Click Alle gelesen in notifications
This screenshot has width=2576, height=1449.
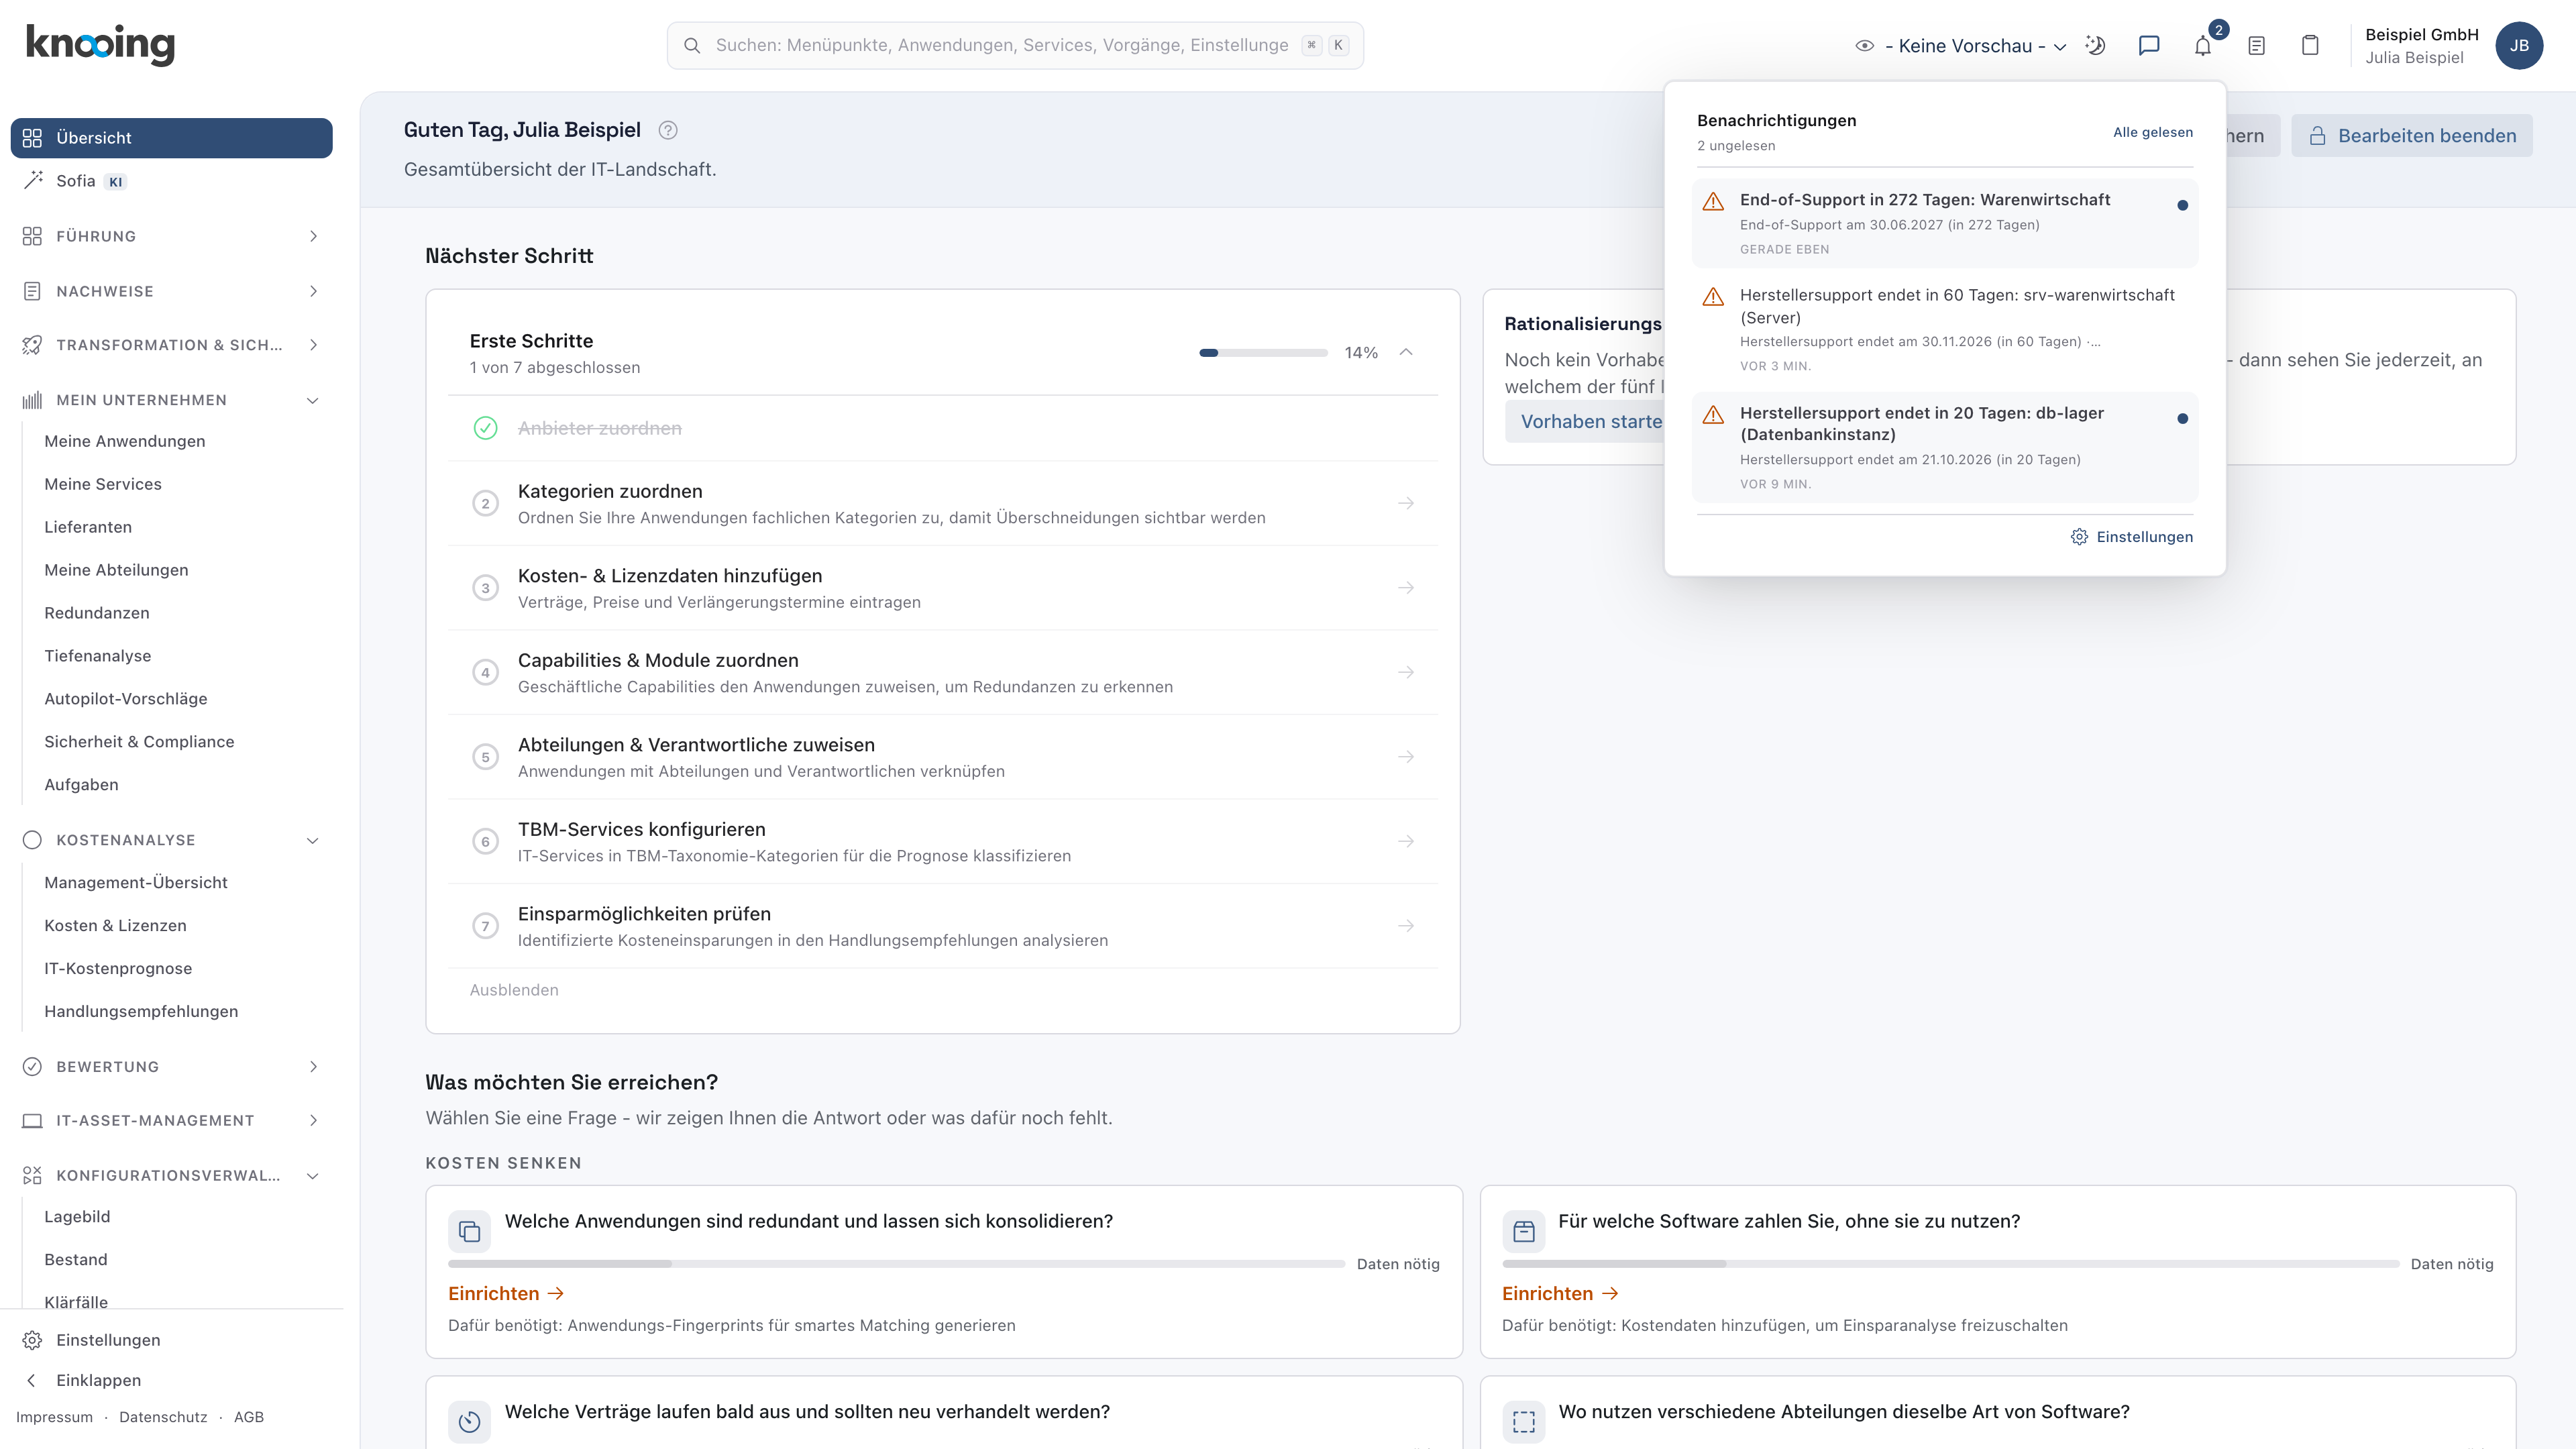tap(2152, 132)
